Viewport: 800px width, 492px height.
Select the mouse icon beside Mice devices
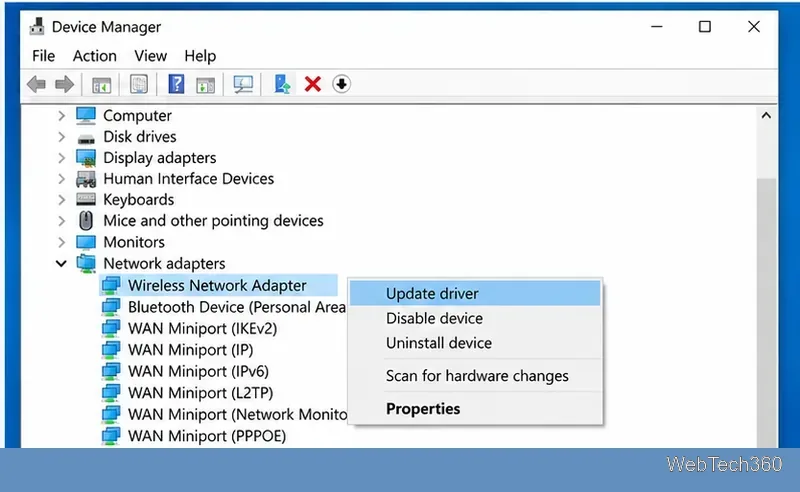pos(86,221)
